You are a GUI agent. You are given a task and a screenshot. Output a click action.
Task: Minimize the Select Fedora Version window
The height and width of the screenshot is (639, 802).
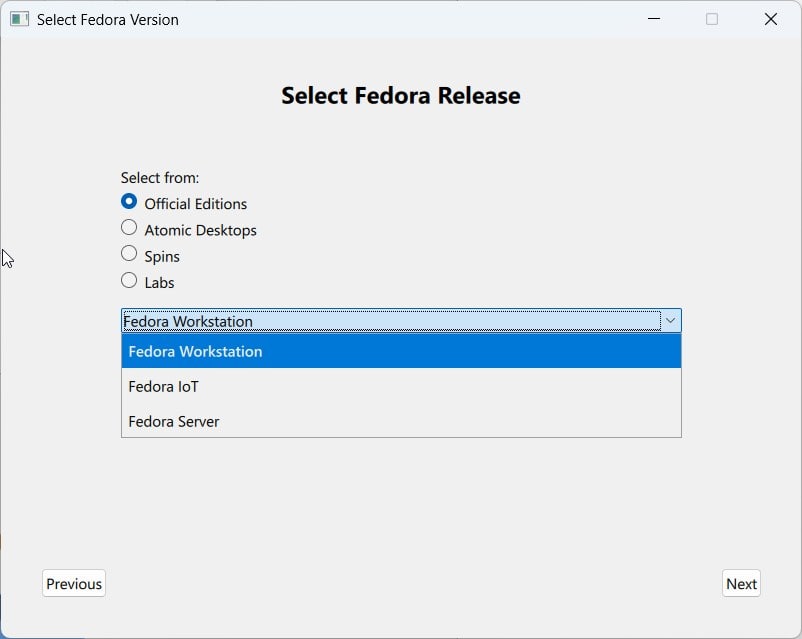653,19
